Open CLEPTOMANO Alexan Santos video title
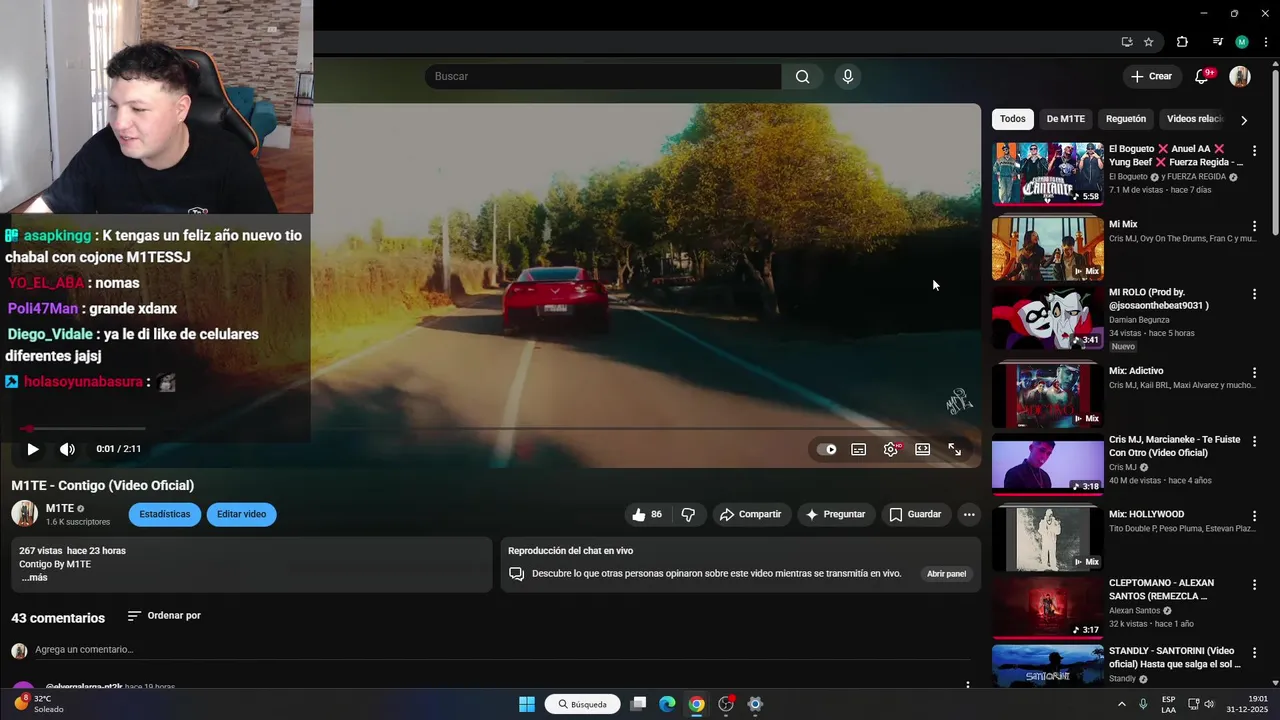 pyautogui.click(x=1161, y=589)
